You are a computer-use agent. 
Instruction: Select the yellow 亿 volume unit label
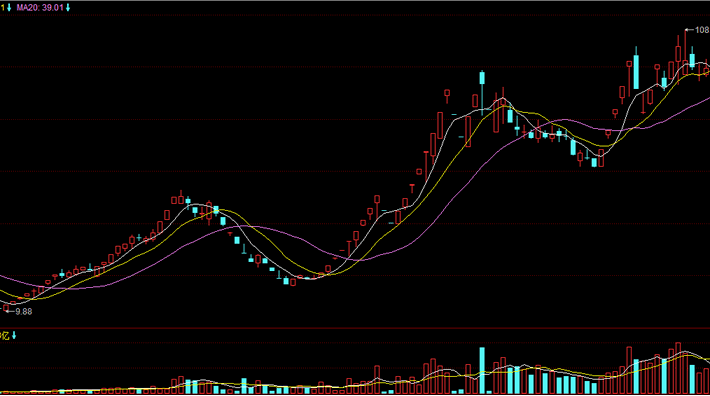(5, 335)
